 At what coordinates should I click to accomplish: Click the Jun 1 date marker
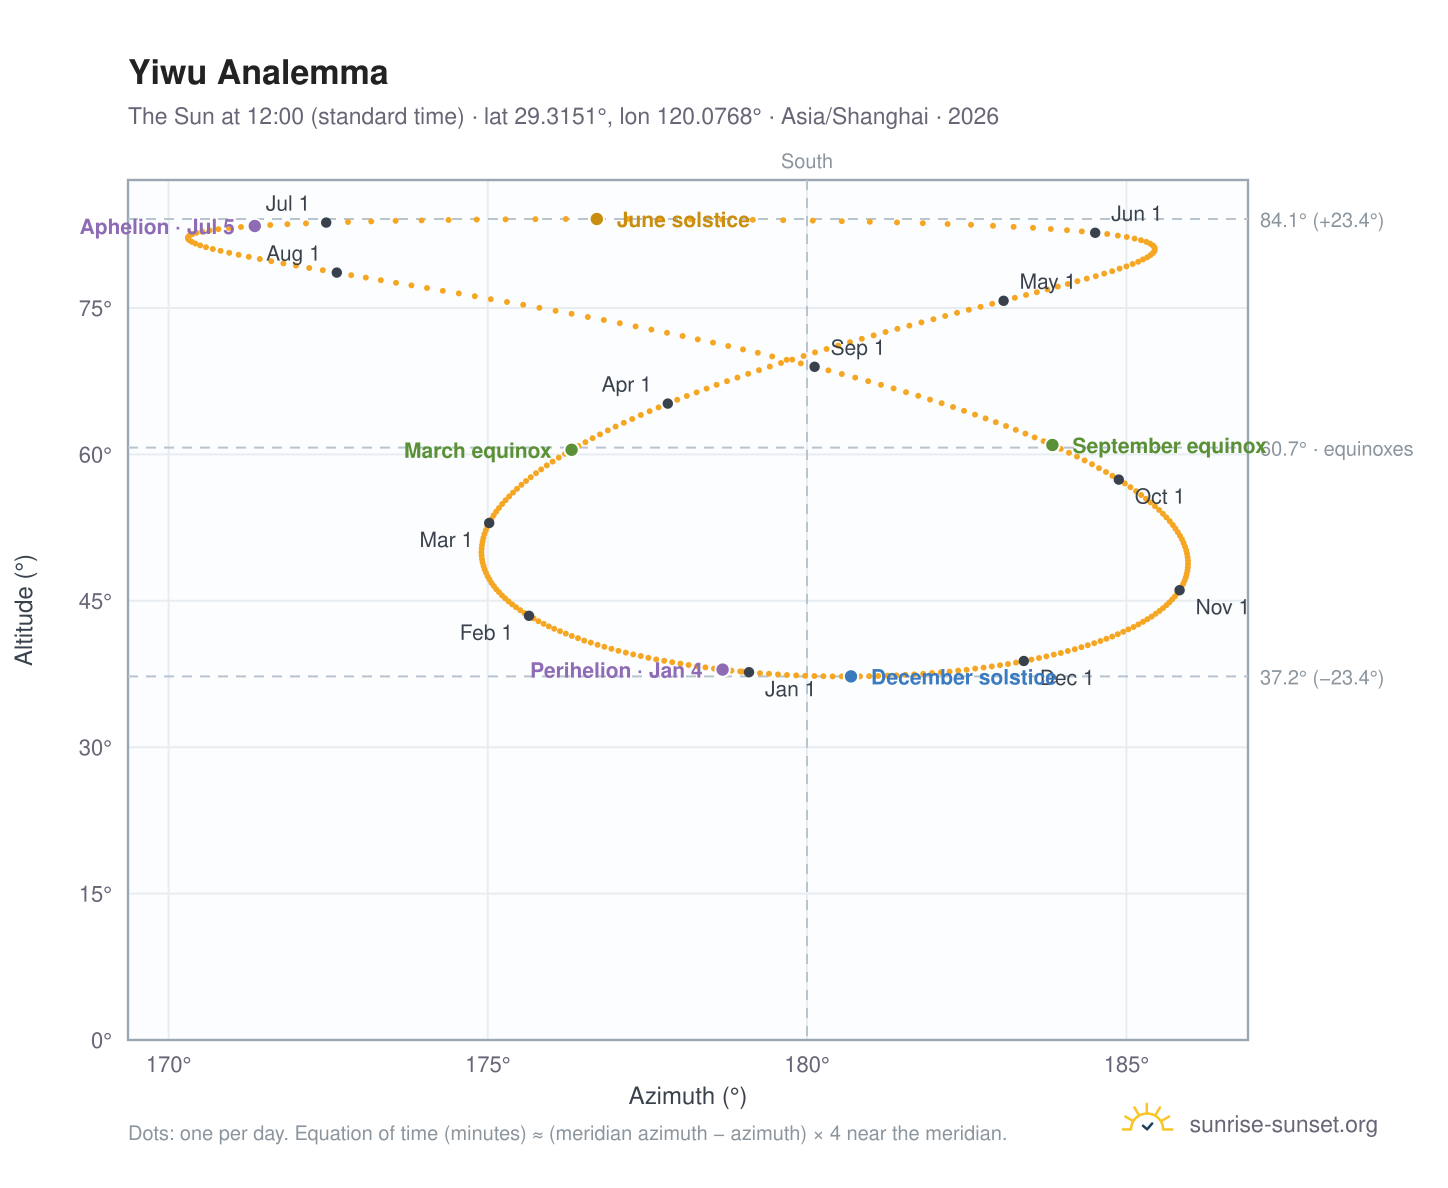click(1095, 233)
